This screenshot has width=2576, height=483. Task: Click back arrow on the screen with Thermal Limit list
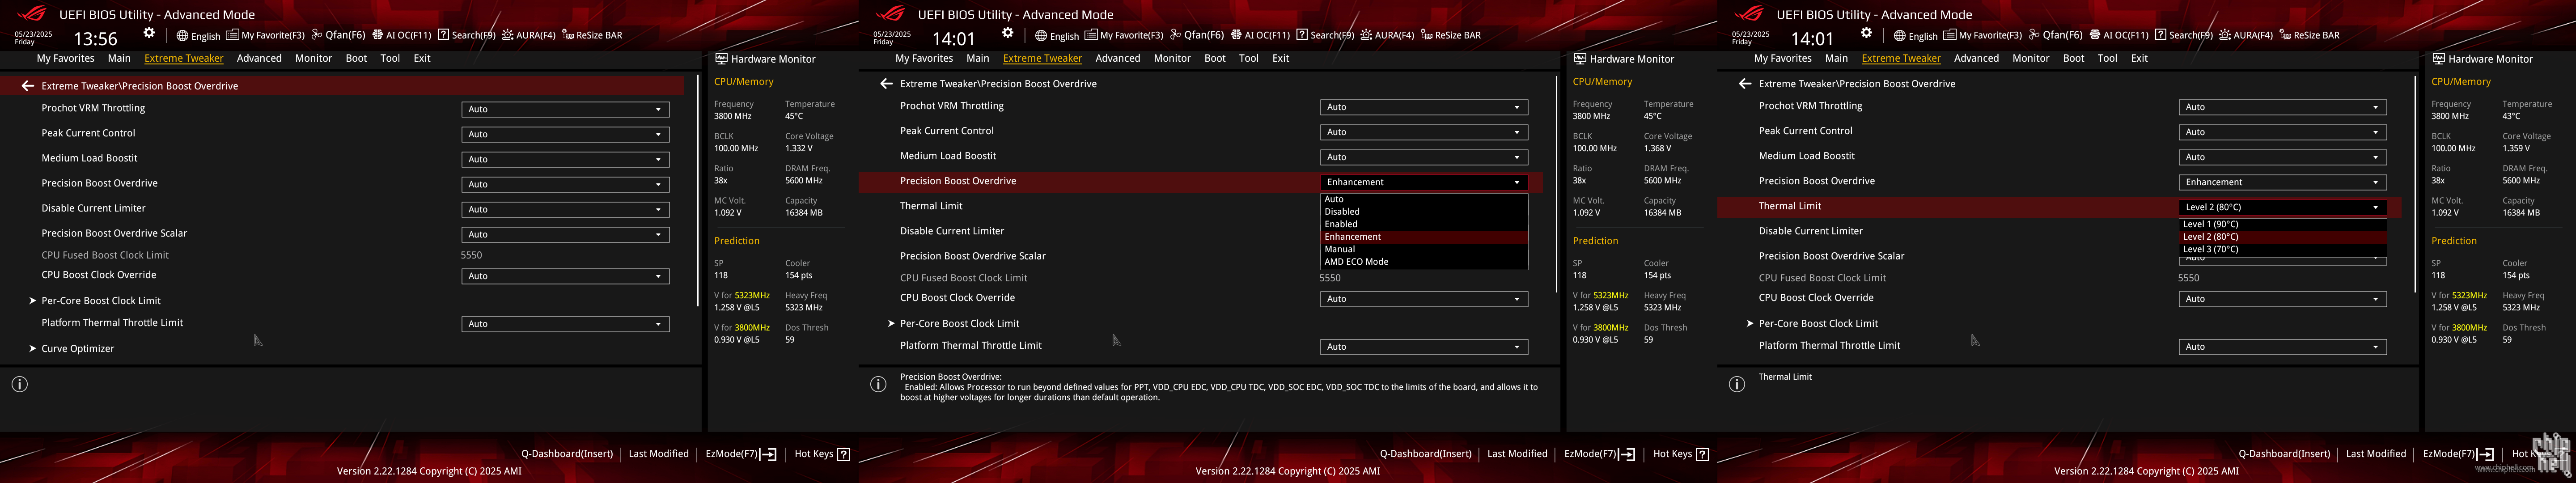pyautogui.click(x=1745, y=84)
